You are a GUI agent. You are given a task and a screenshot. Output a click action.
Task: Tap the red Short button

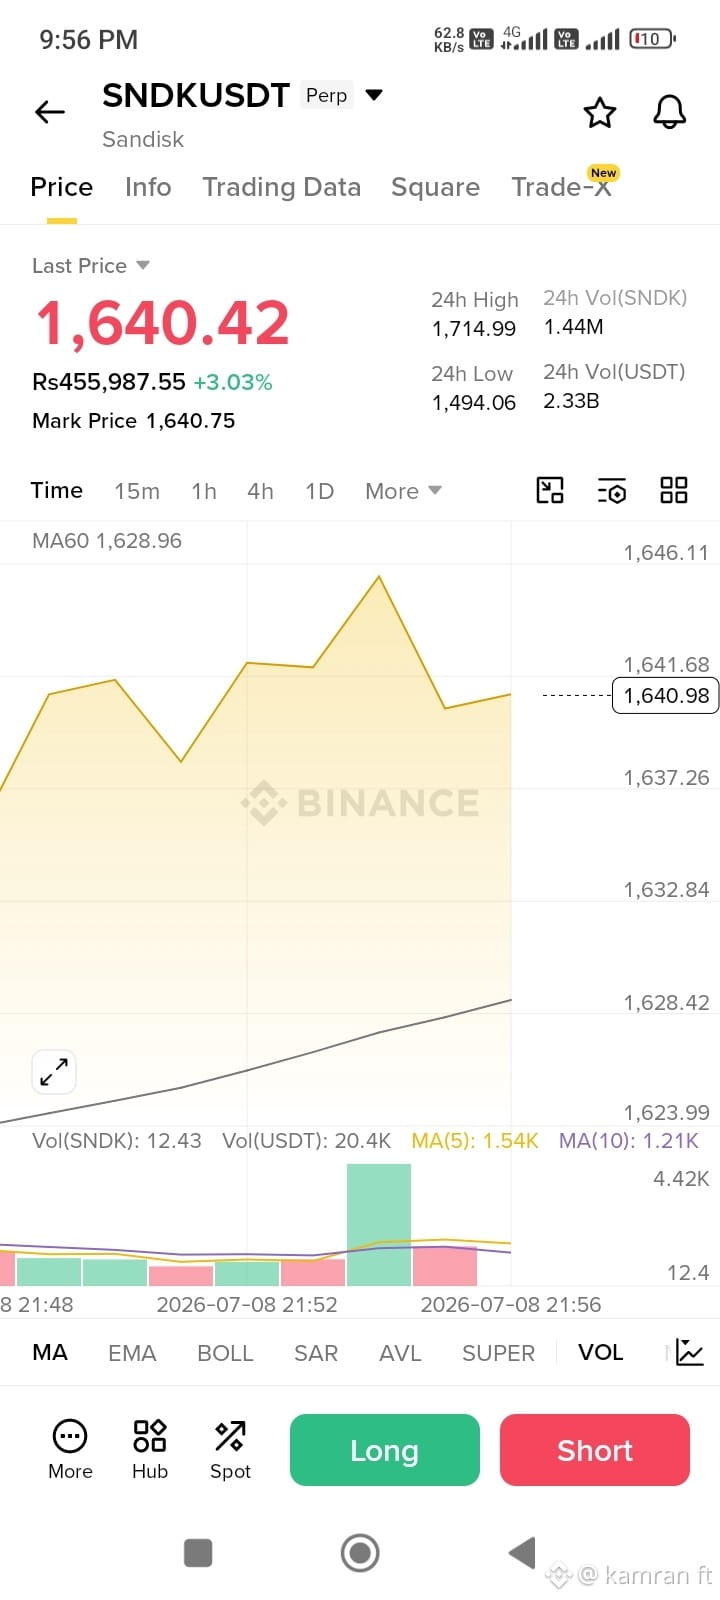[x=595, y=1450]
